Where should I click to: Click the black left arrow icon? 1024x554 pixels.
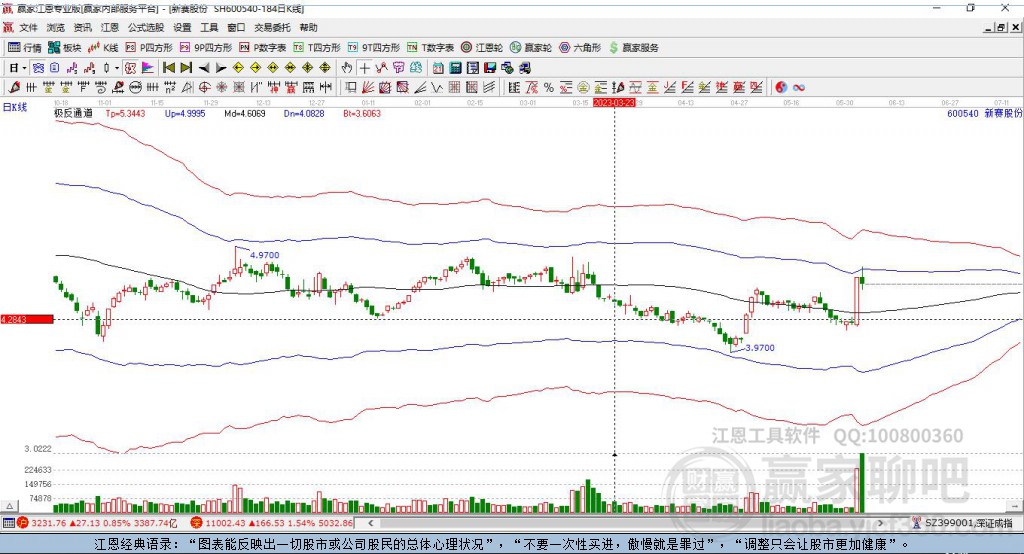pos(204,68)
